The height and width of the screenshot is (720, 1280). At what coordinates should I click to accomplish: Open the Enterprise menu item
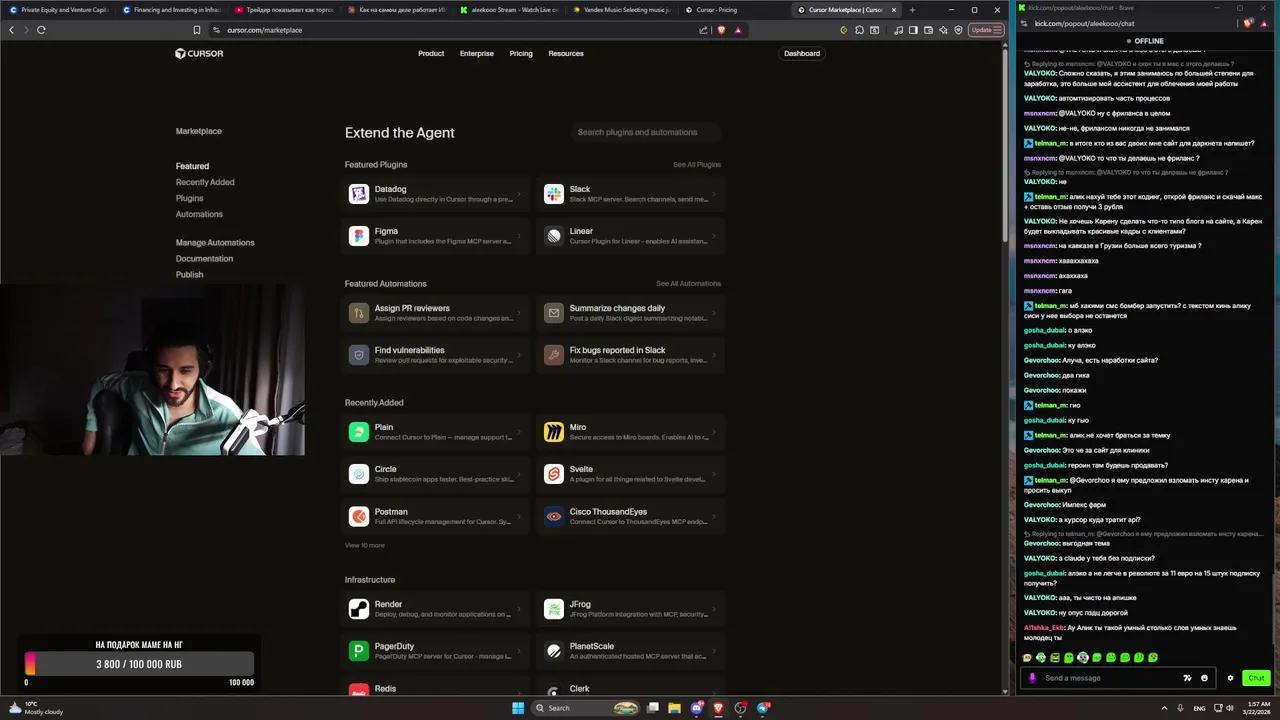pyautogui.click(x=477, y=53)
